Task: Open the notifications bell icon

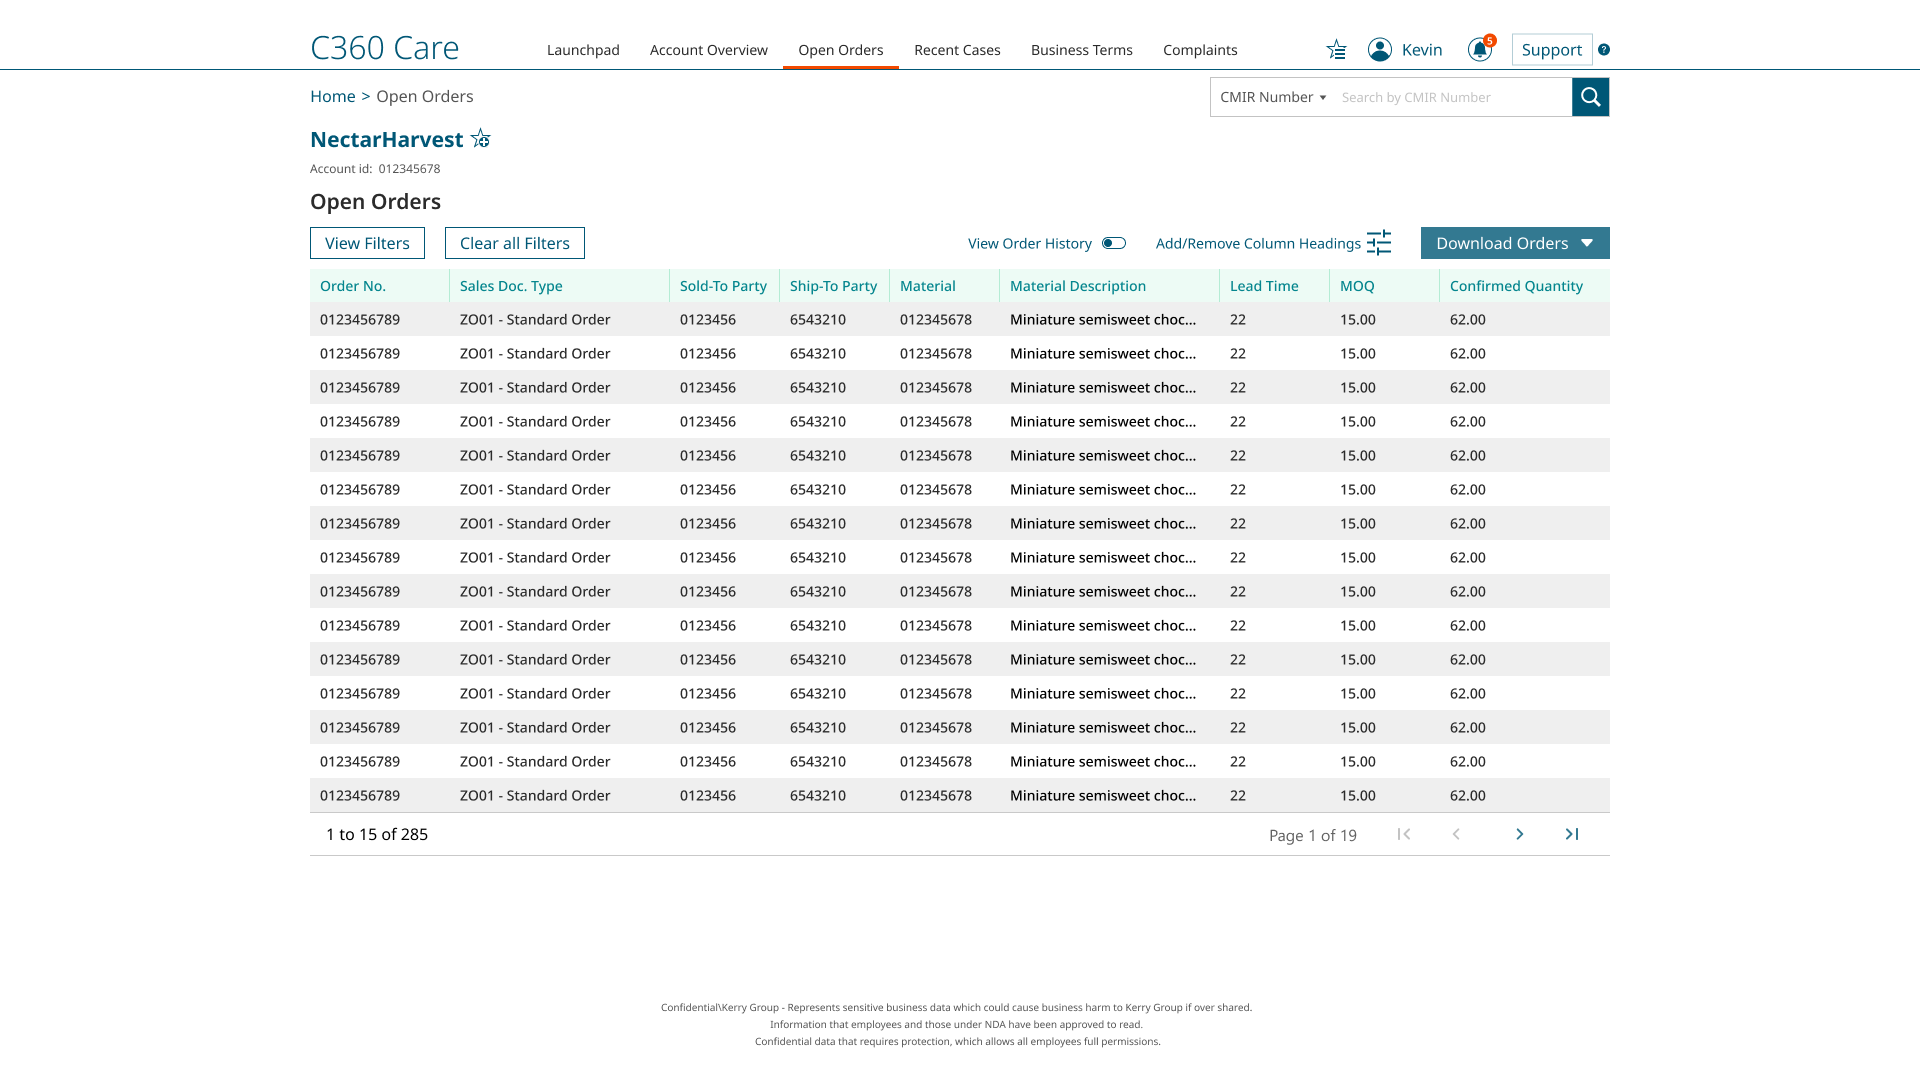Action: tap(1479, 50)
